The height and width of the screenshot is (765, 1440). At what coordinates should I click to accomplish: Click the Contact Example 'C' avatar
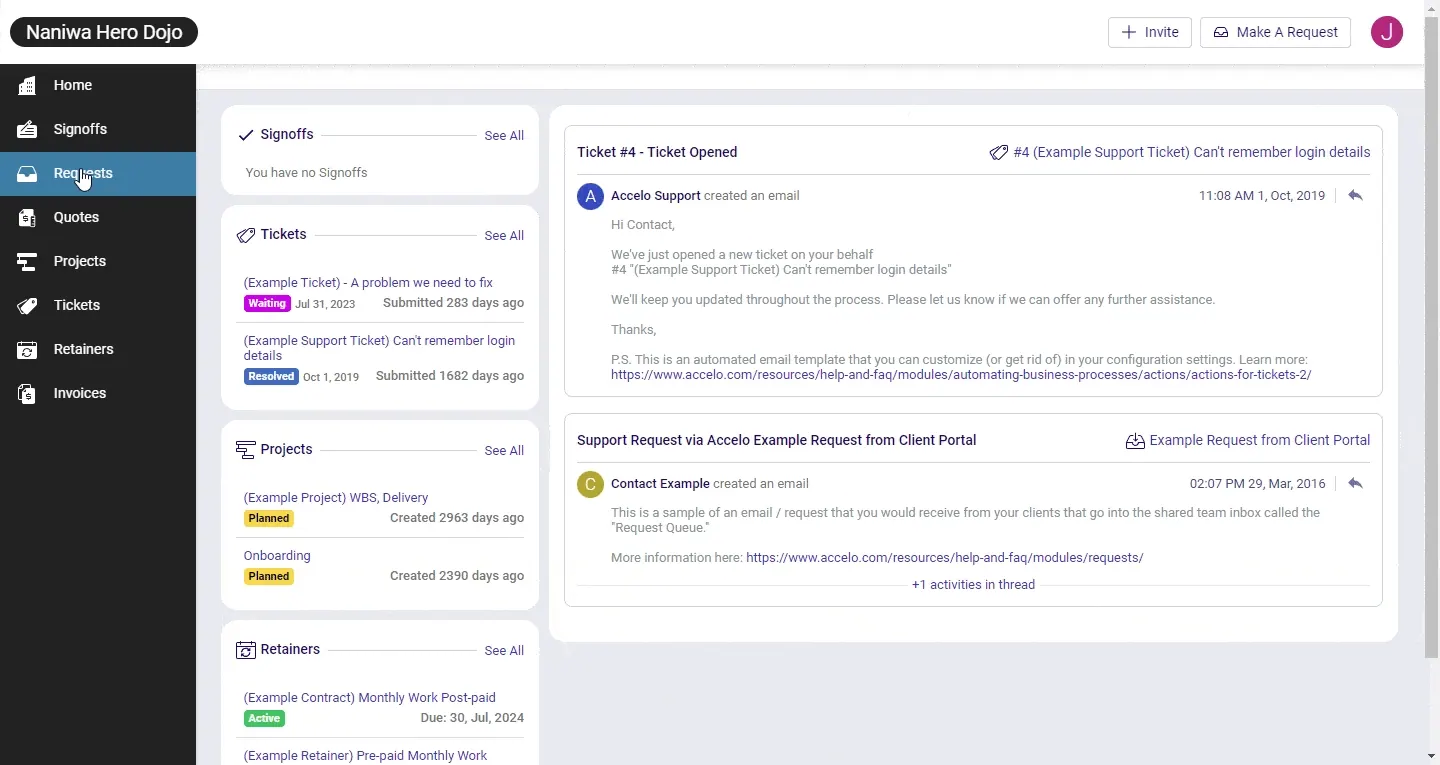590,484
